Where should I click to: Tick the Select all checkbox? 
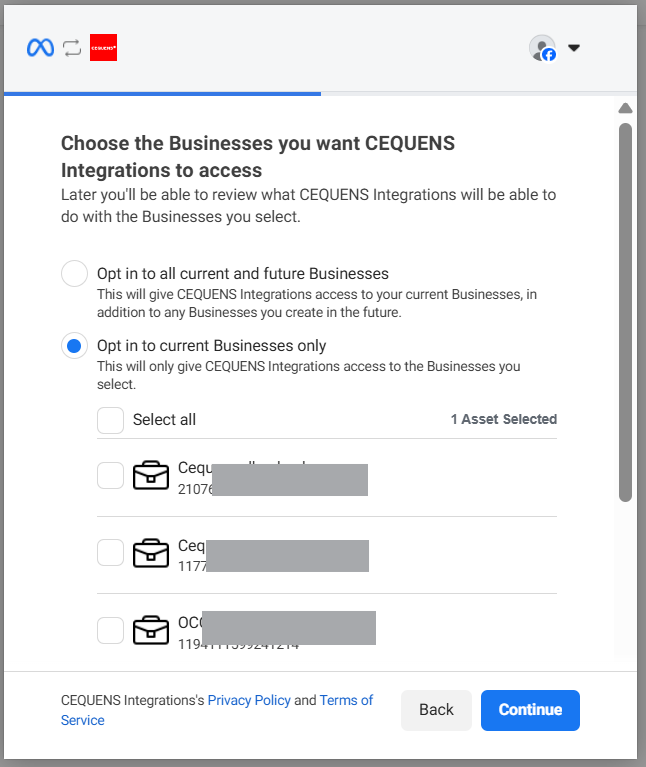point(111,420)
